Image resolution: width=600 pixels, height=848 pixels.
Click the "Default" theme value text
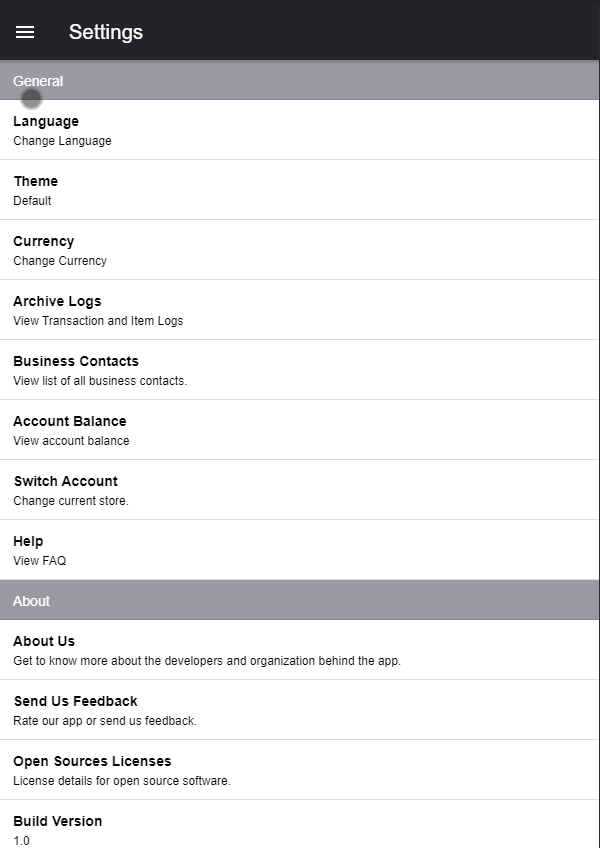click(x=32, y=201)
